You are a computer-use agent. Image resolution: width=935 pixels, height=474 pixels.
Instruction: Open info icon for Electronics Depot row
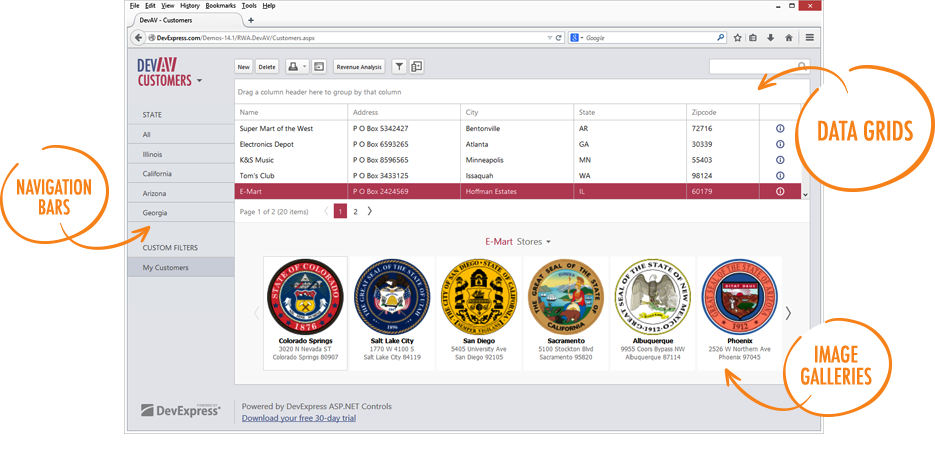coord(779,144)
